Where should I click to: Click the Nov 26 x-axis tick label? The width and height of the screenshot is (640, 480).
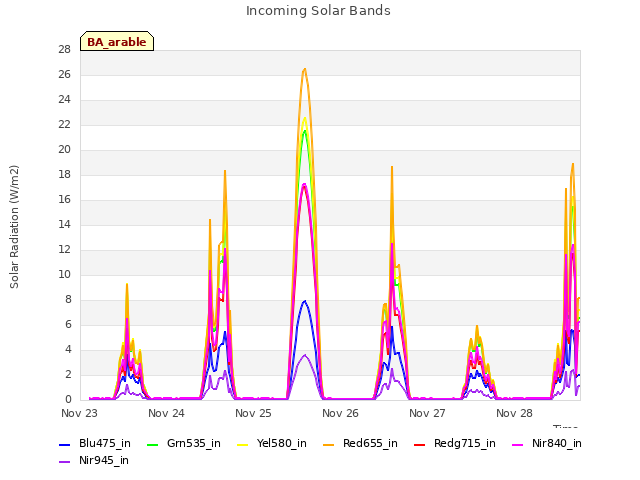[x=340, y=413]
